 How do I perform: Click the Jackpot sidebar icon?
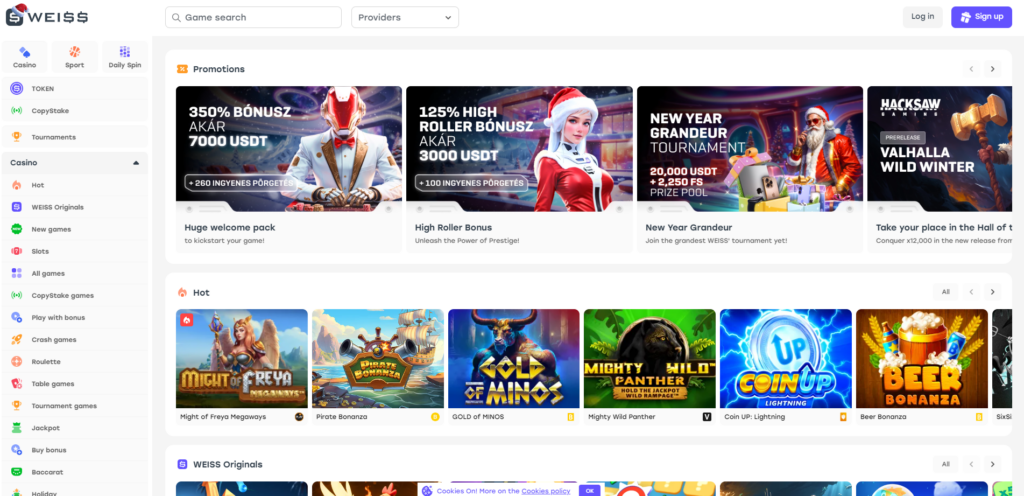[16, 428]
